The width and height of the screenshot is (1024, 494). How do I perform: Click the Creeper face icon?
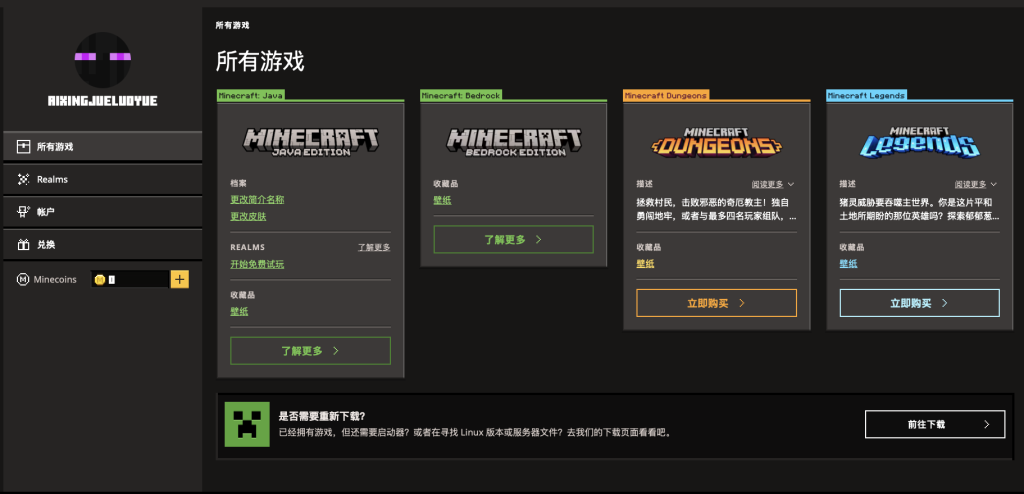pyautogui.click(x=246, y=425)
